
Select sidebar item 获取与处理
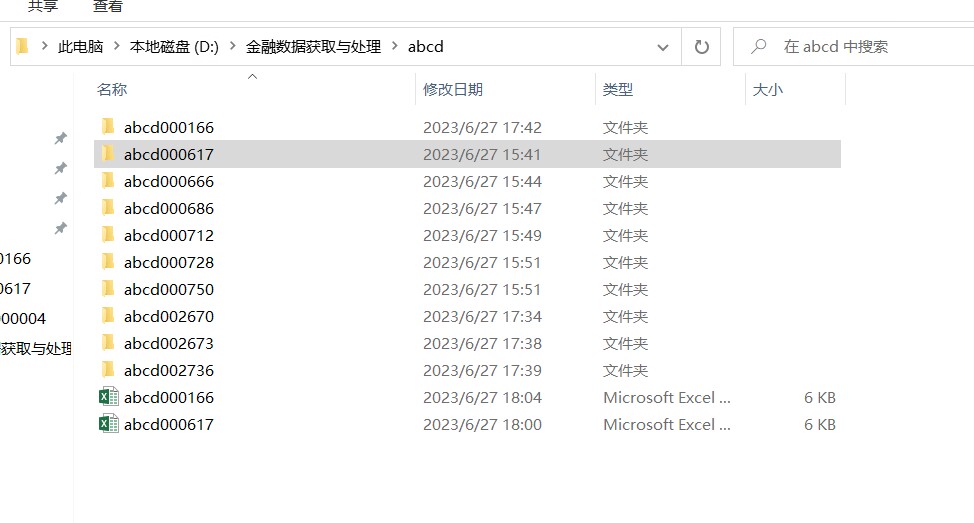coord(36,348)
